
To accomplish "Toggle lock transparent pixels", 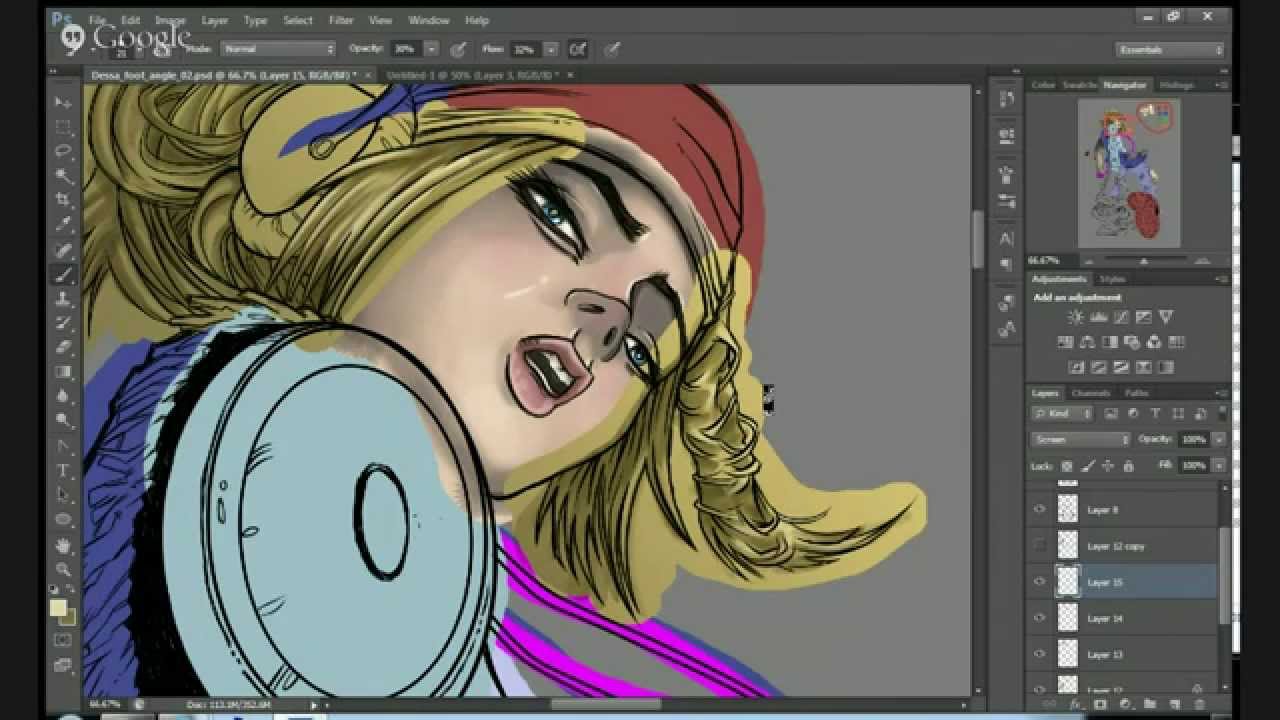I will click(1067, 466).
